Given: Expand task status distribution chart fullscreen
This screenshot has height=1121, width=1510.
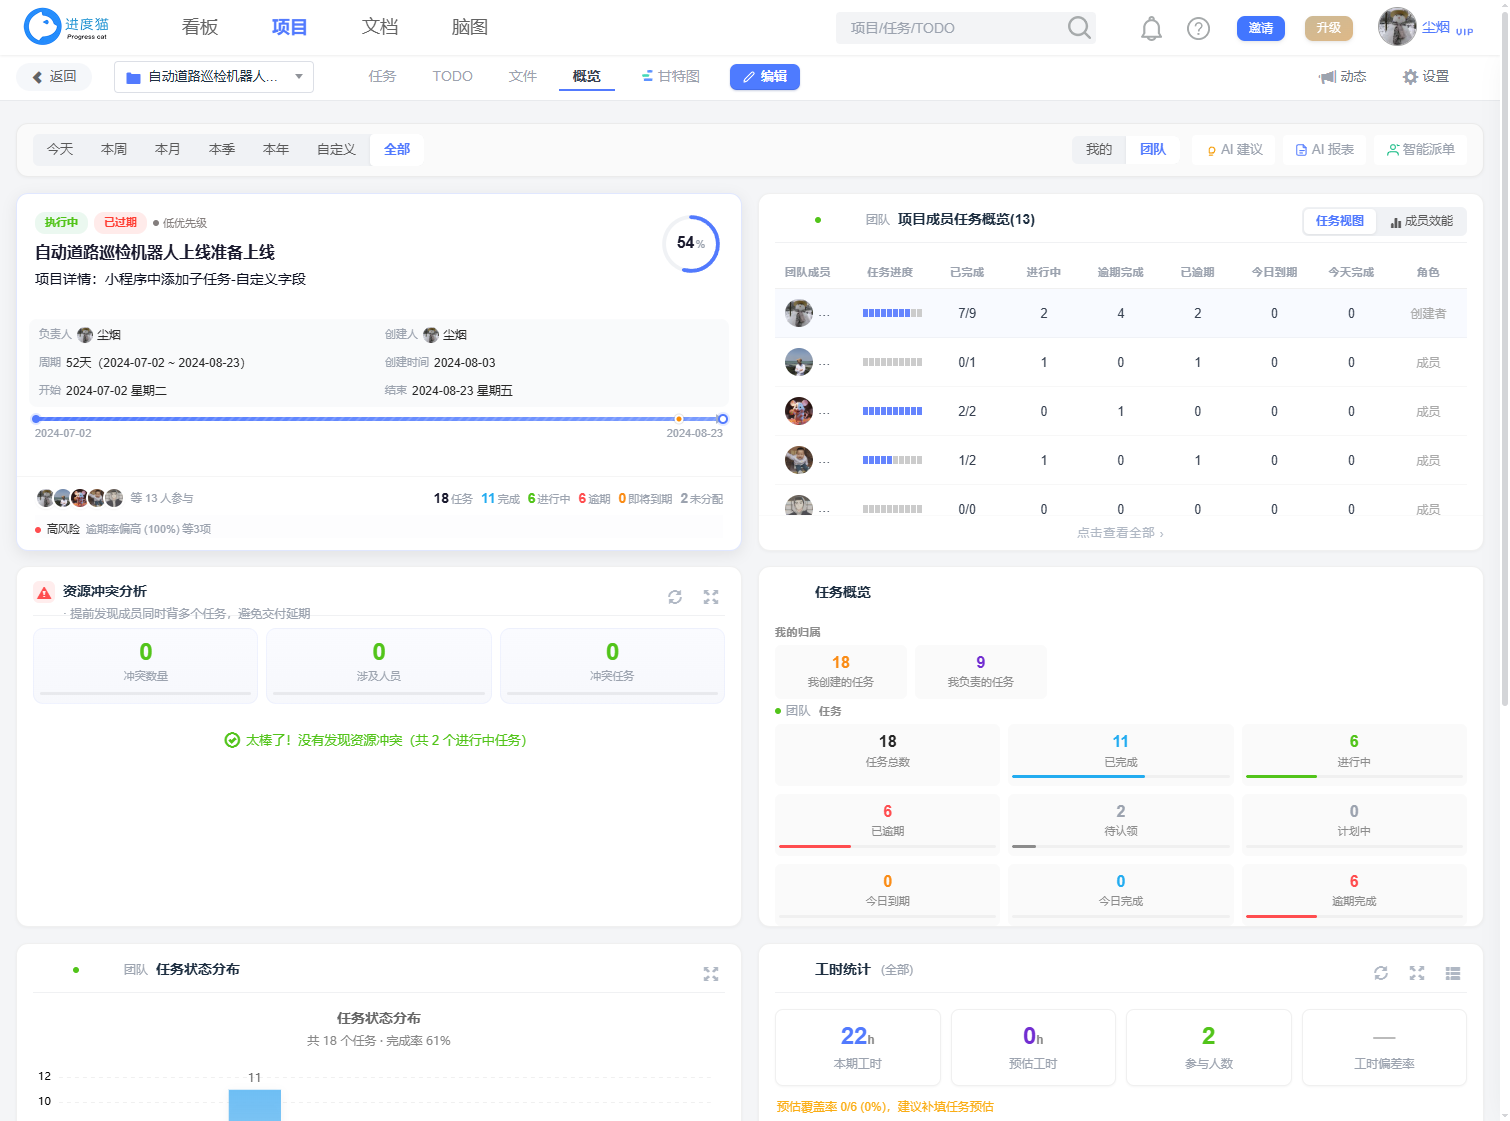Looking at the screenshot, I should tap(711, 974).
